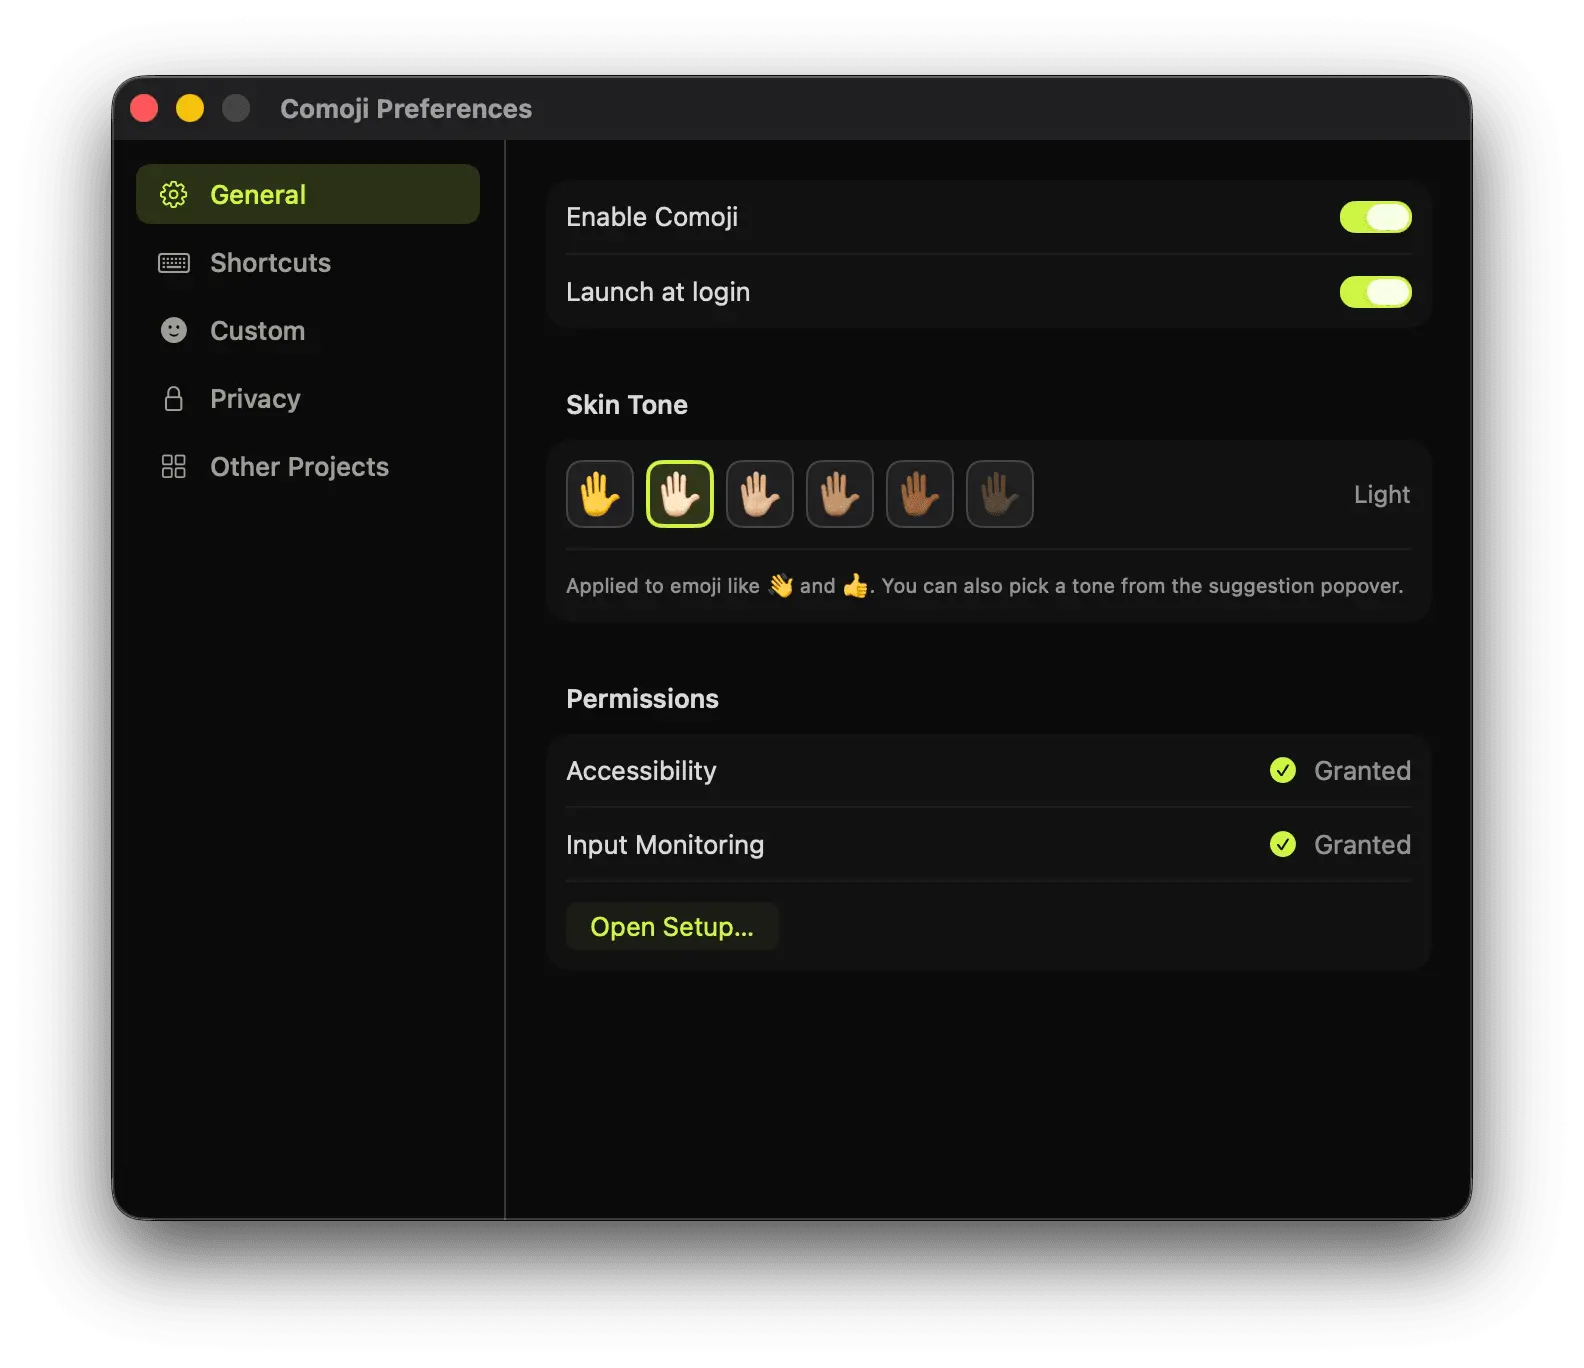
Task: Toggle the Launch at login switch
Action: click(1375, 292)
